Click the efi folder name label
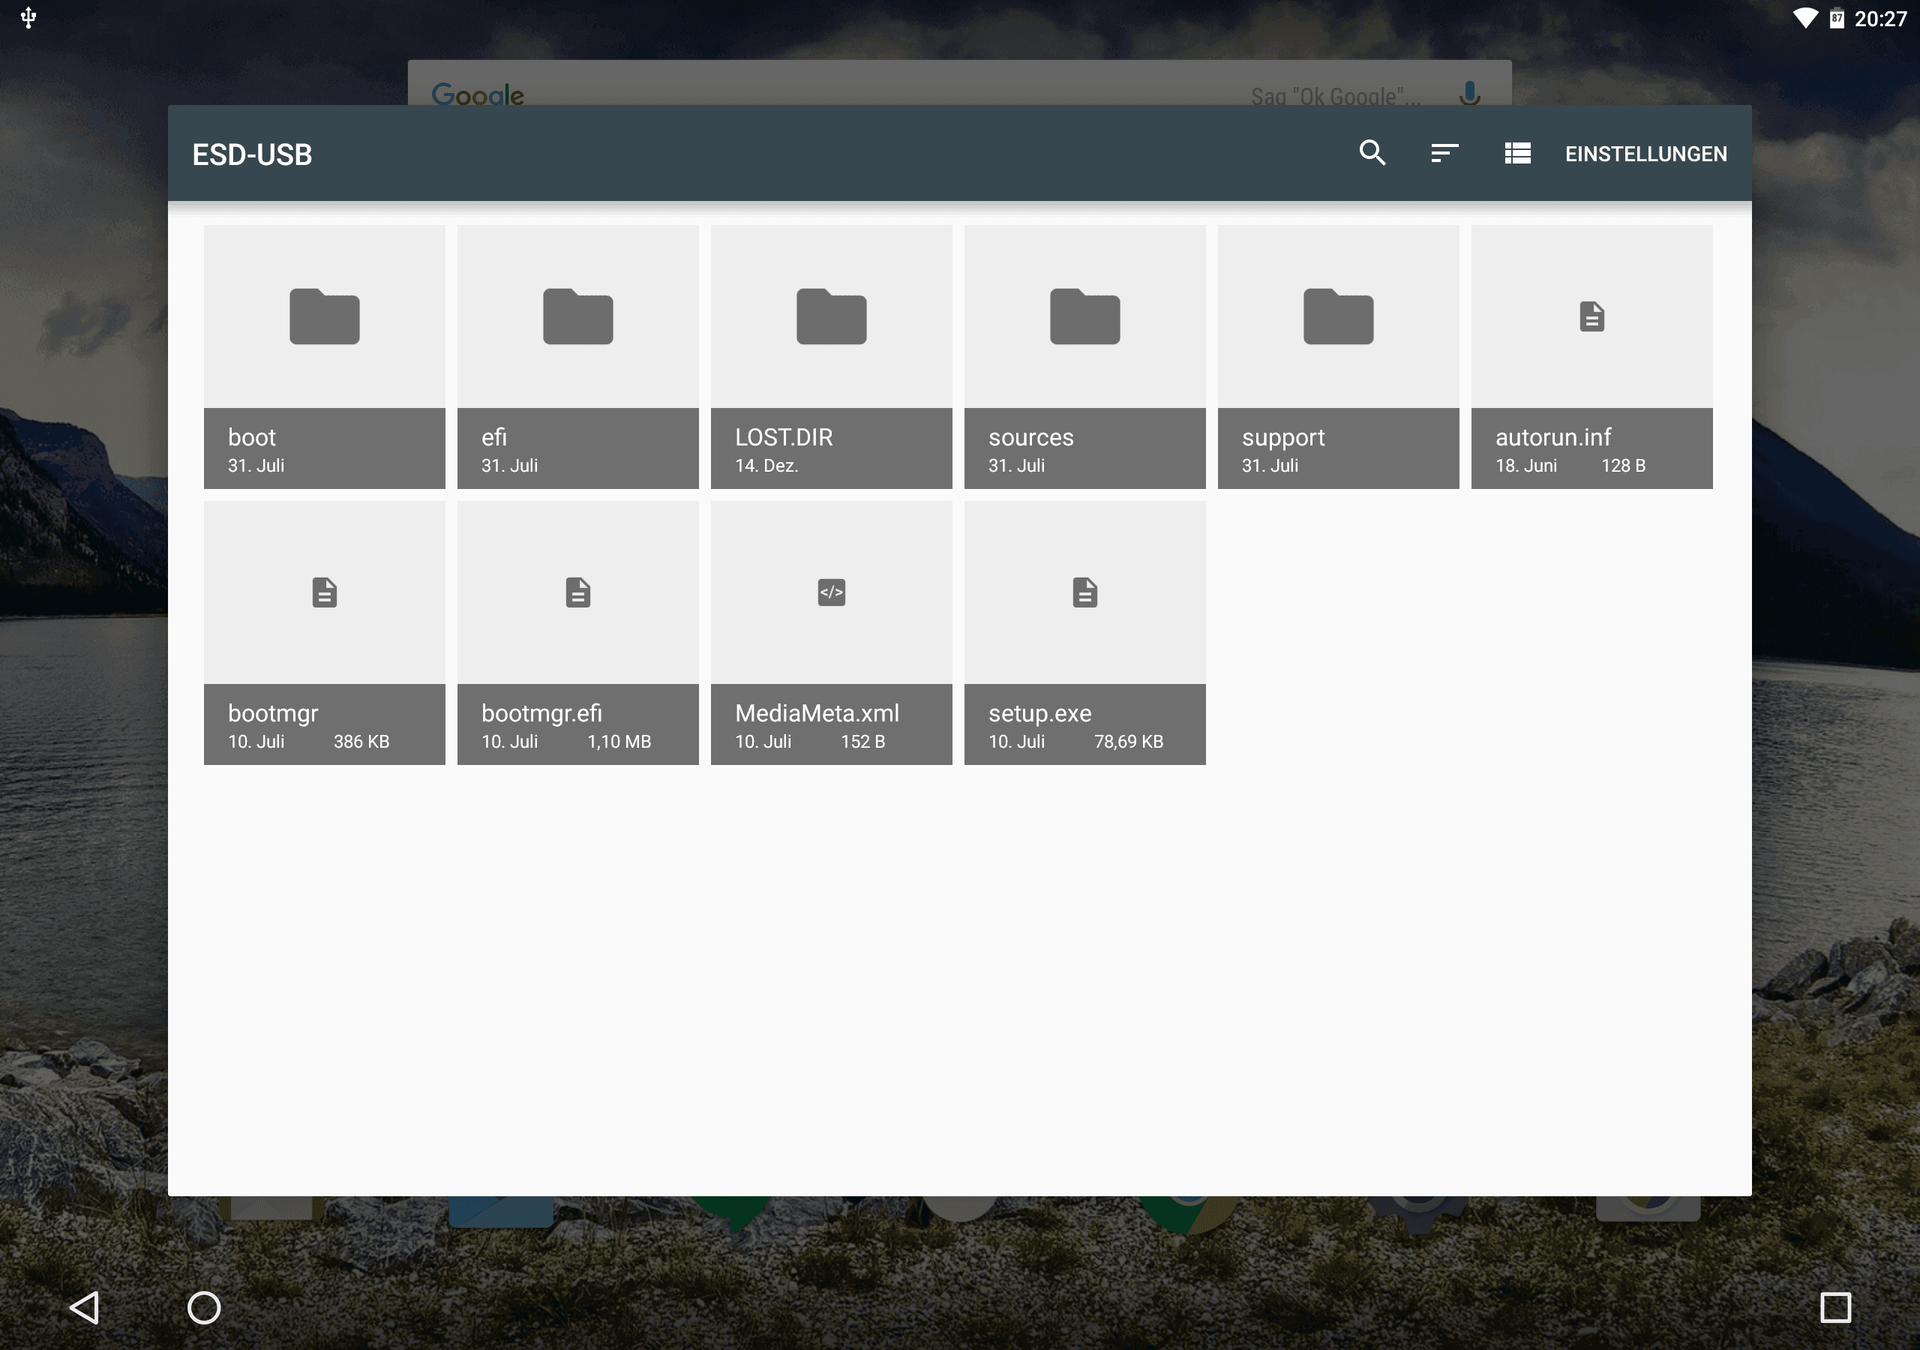Screen dimensions: 1920x1350 point(494,437)
